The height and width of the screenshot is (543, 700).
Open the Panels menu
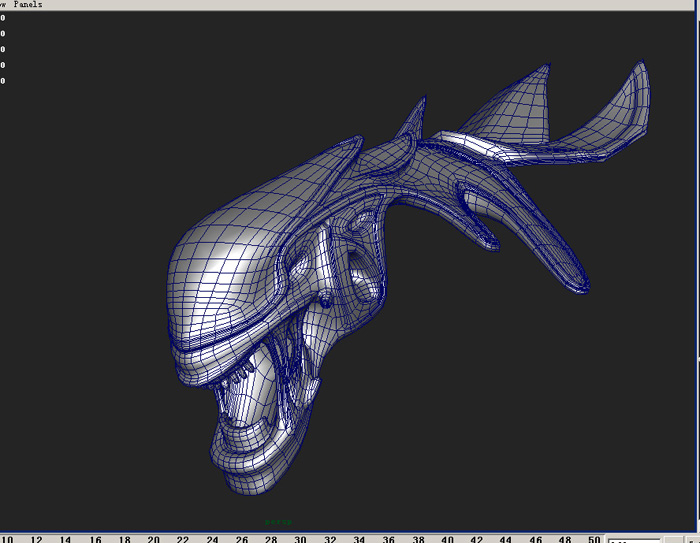(28, 4)
